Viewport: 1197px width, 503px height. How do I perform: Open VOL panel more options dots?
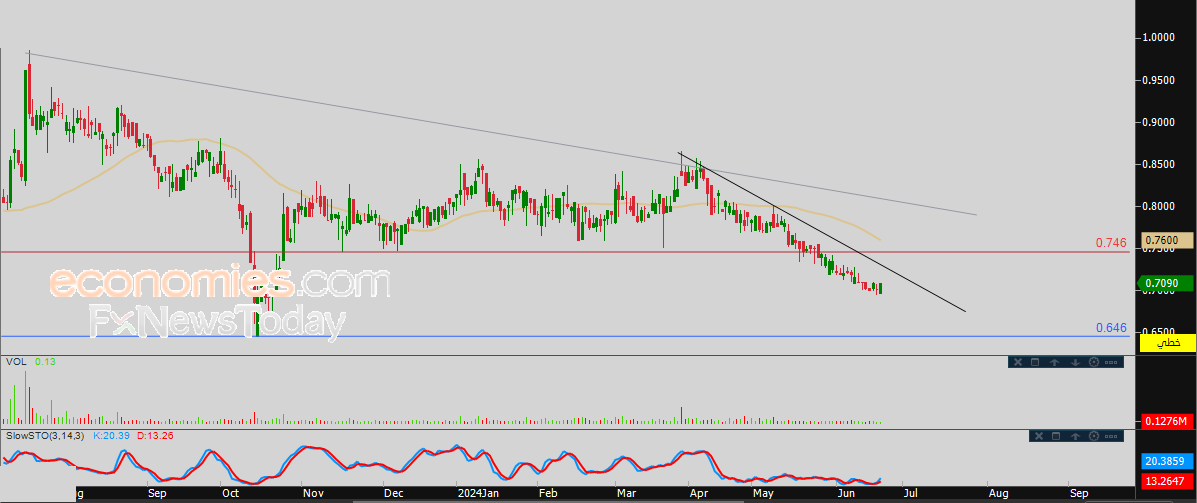1112,362
